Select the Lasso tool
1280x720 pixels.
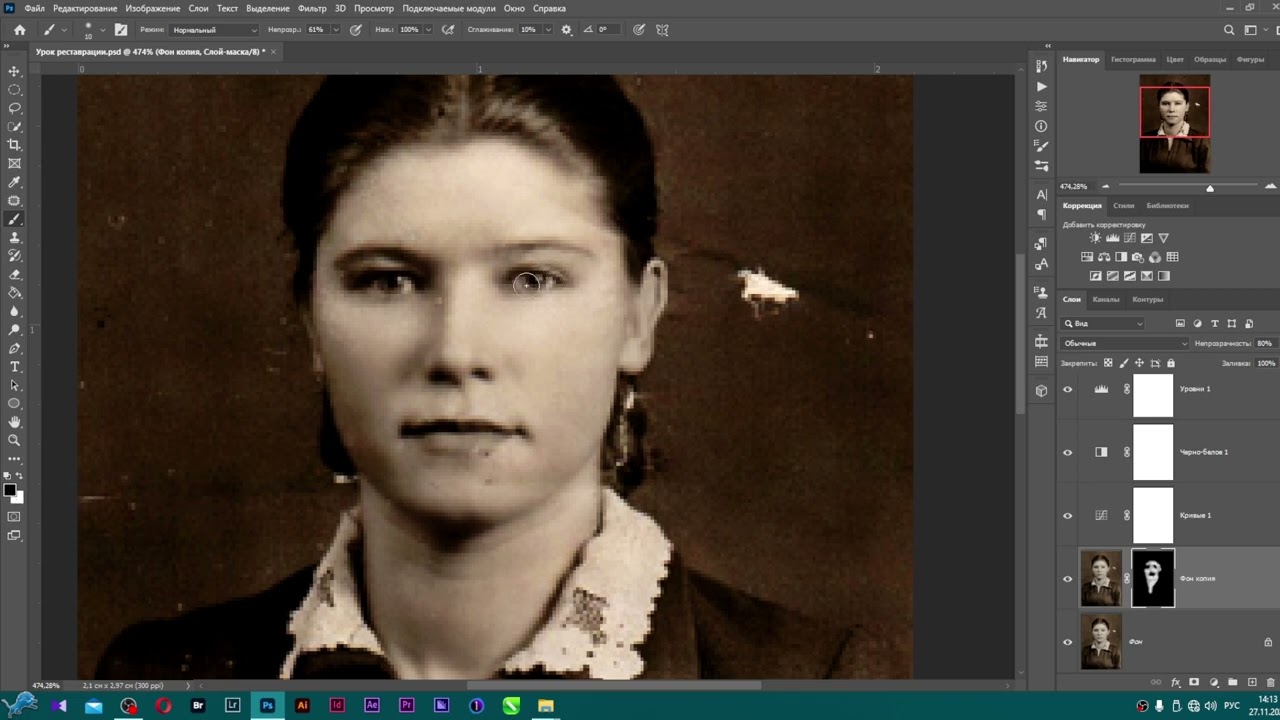14,108
